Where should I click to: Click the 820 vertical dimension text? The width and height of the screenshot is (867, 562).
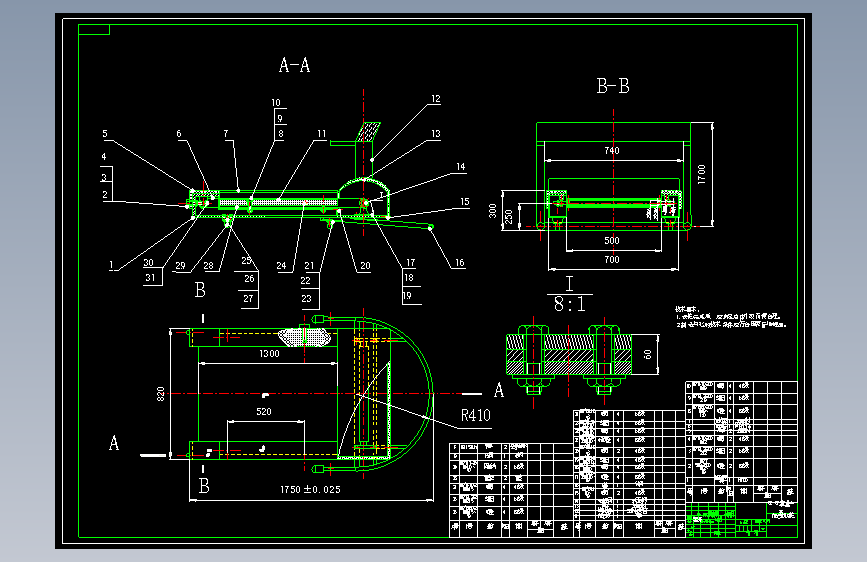[160, 394]
